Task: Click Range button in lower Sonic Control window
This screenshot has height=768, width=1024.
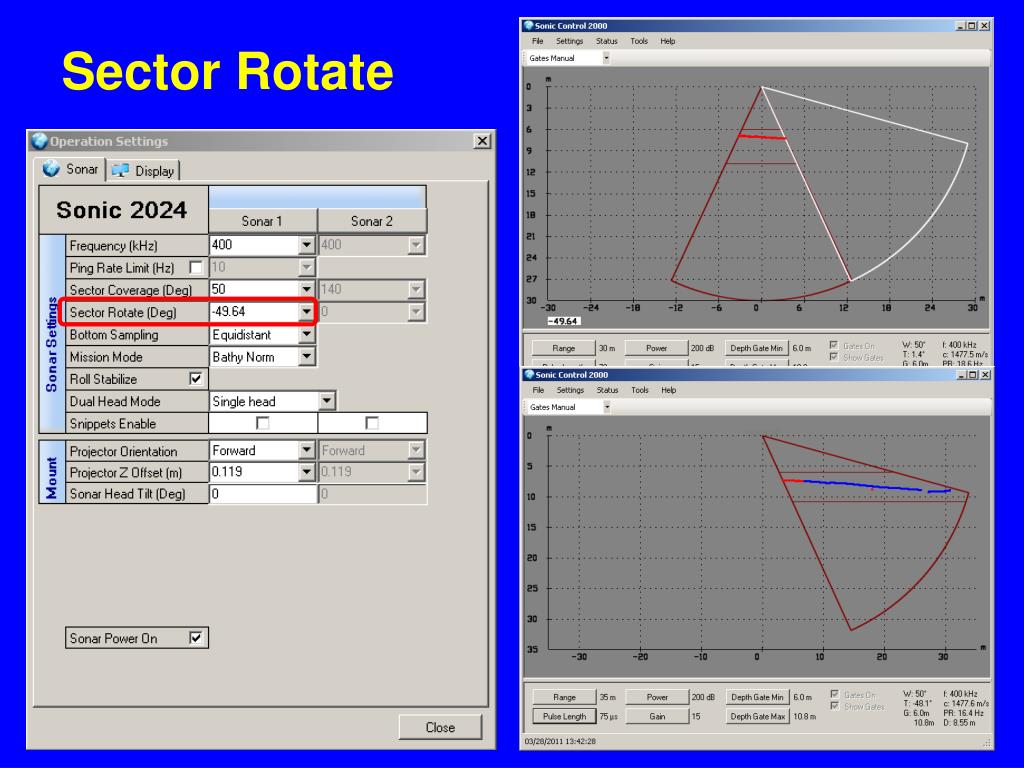Action: (x=564, y=697)
